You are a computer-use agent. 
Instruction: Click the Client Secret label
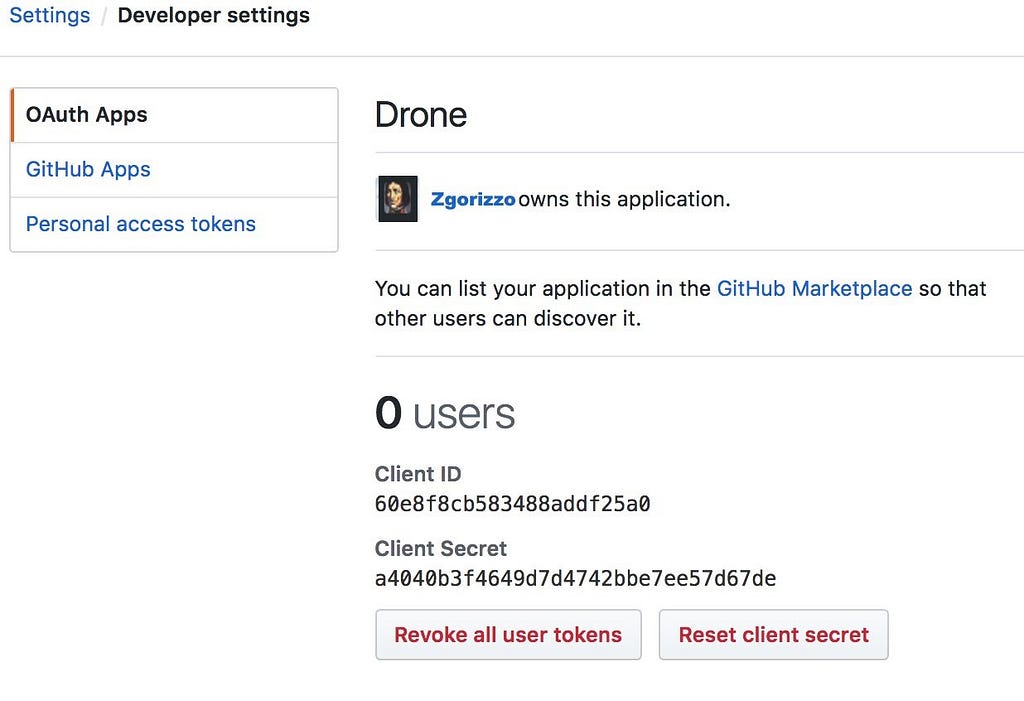click(441, 548)
